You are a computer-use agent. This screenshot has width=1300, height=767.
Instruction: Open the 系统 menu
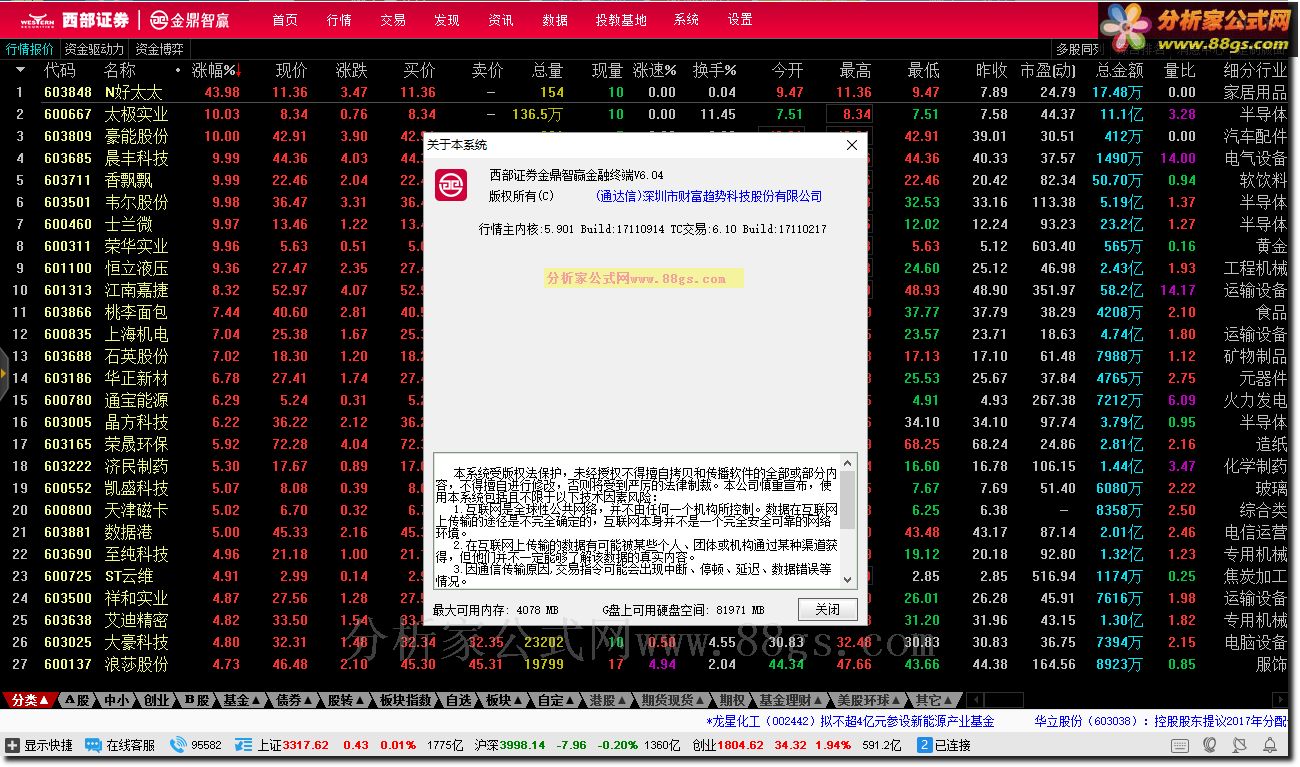pos(686,20)
